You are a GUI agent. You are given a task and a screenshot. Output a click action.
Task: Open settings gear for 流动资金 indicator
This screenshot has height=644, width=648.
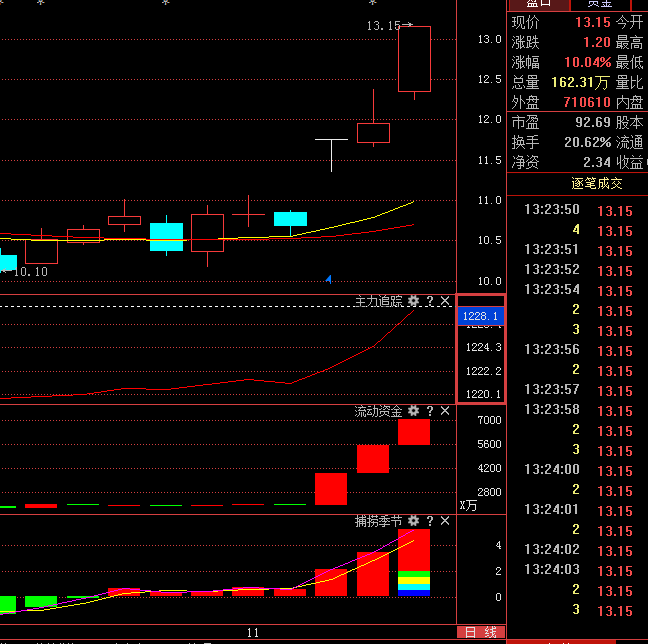tap(413, 411)
